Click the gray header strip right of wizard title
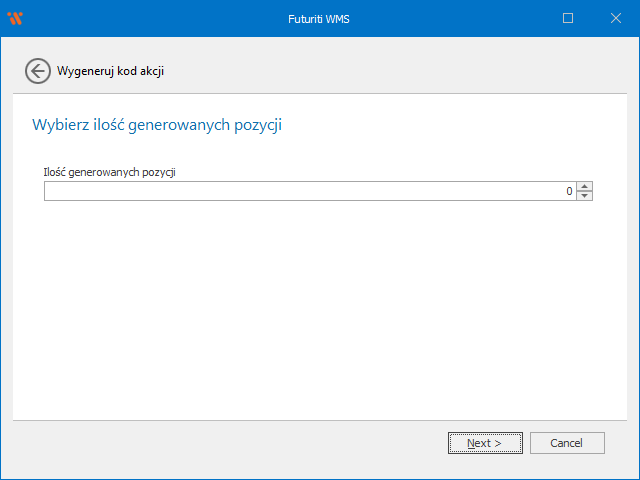640x480 pixels. pyautogui.click(x=400, y=70)
